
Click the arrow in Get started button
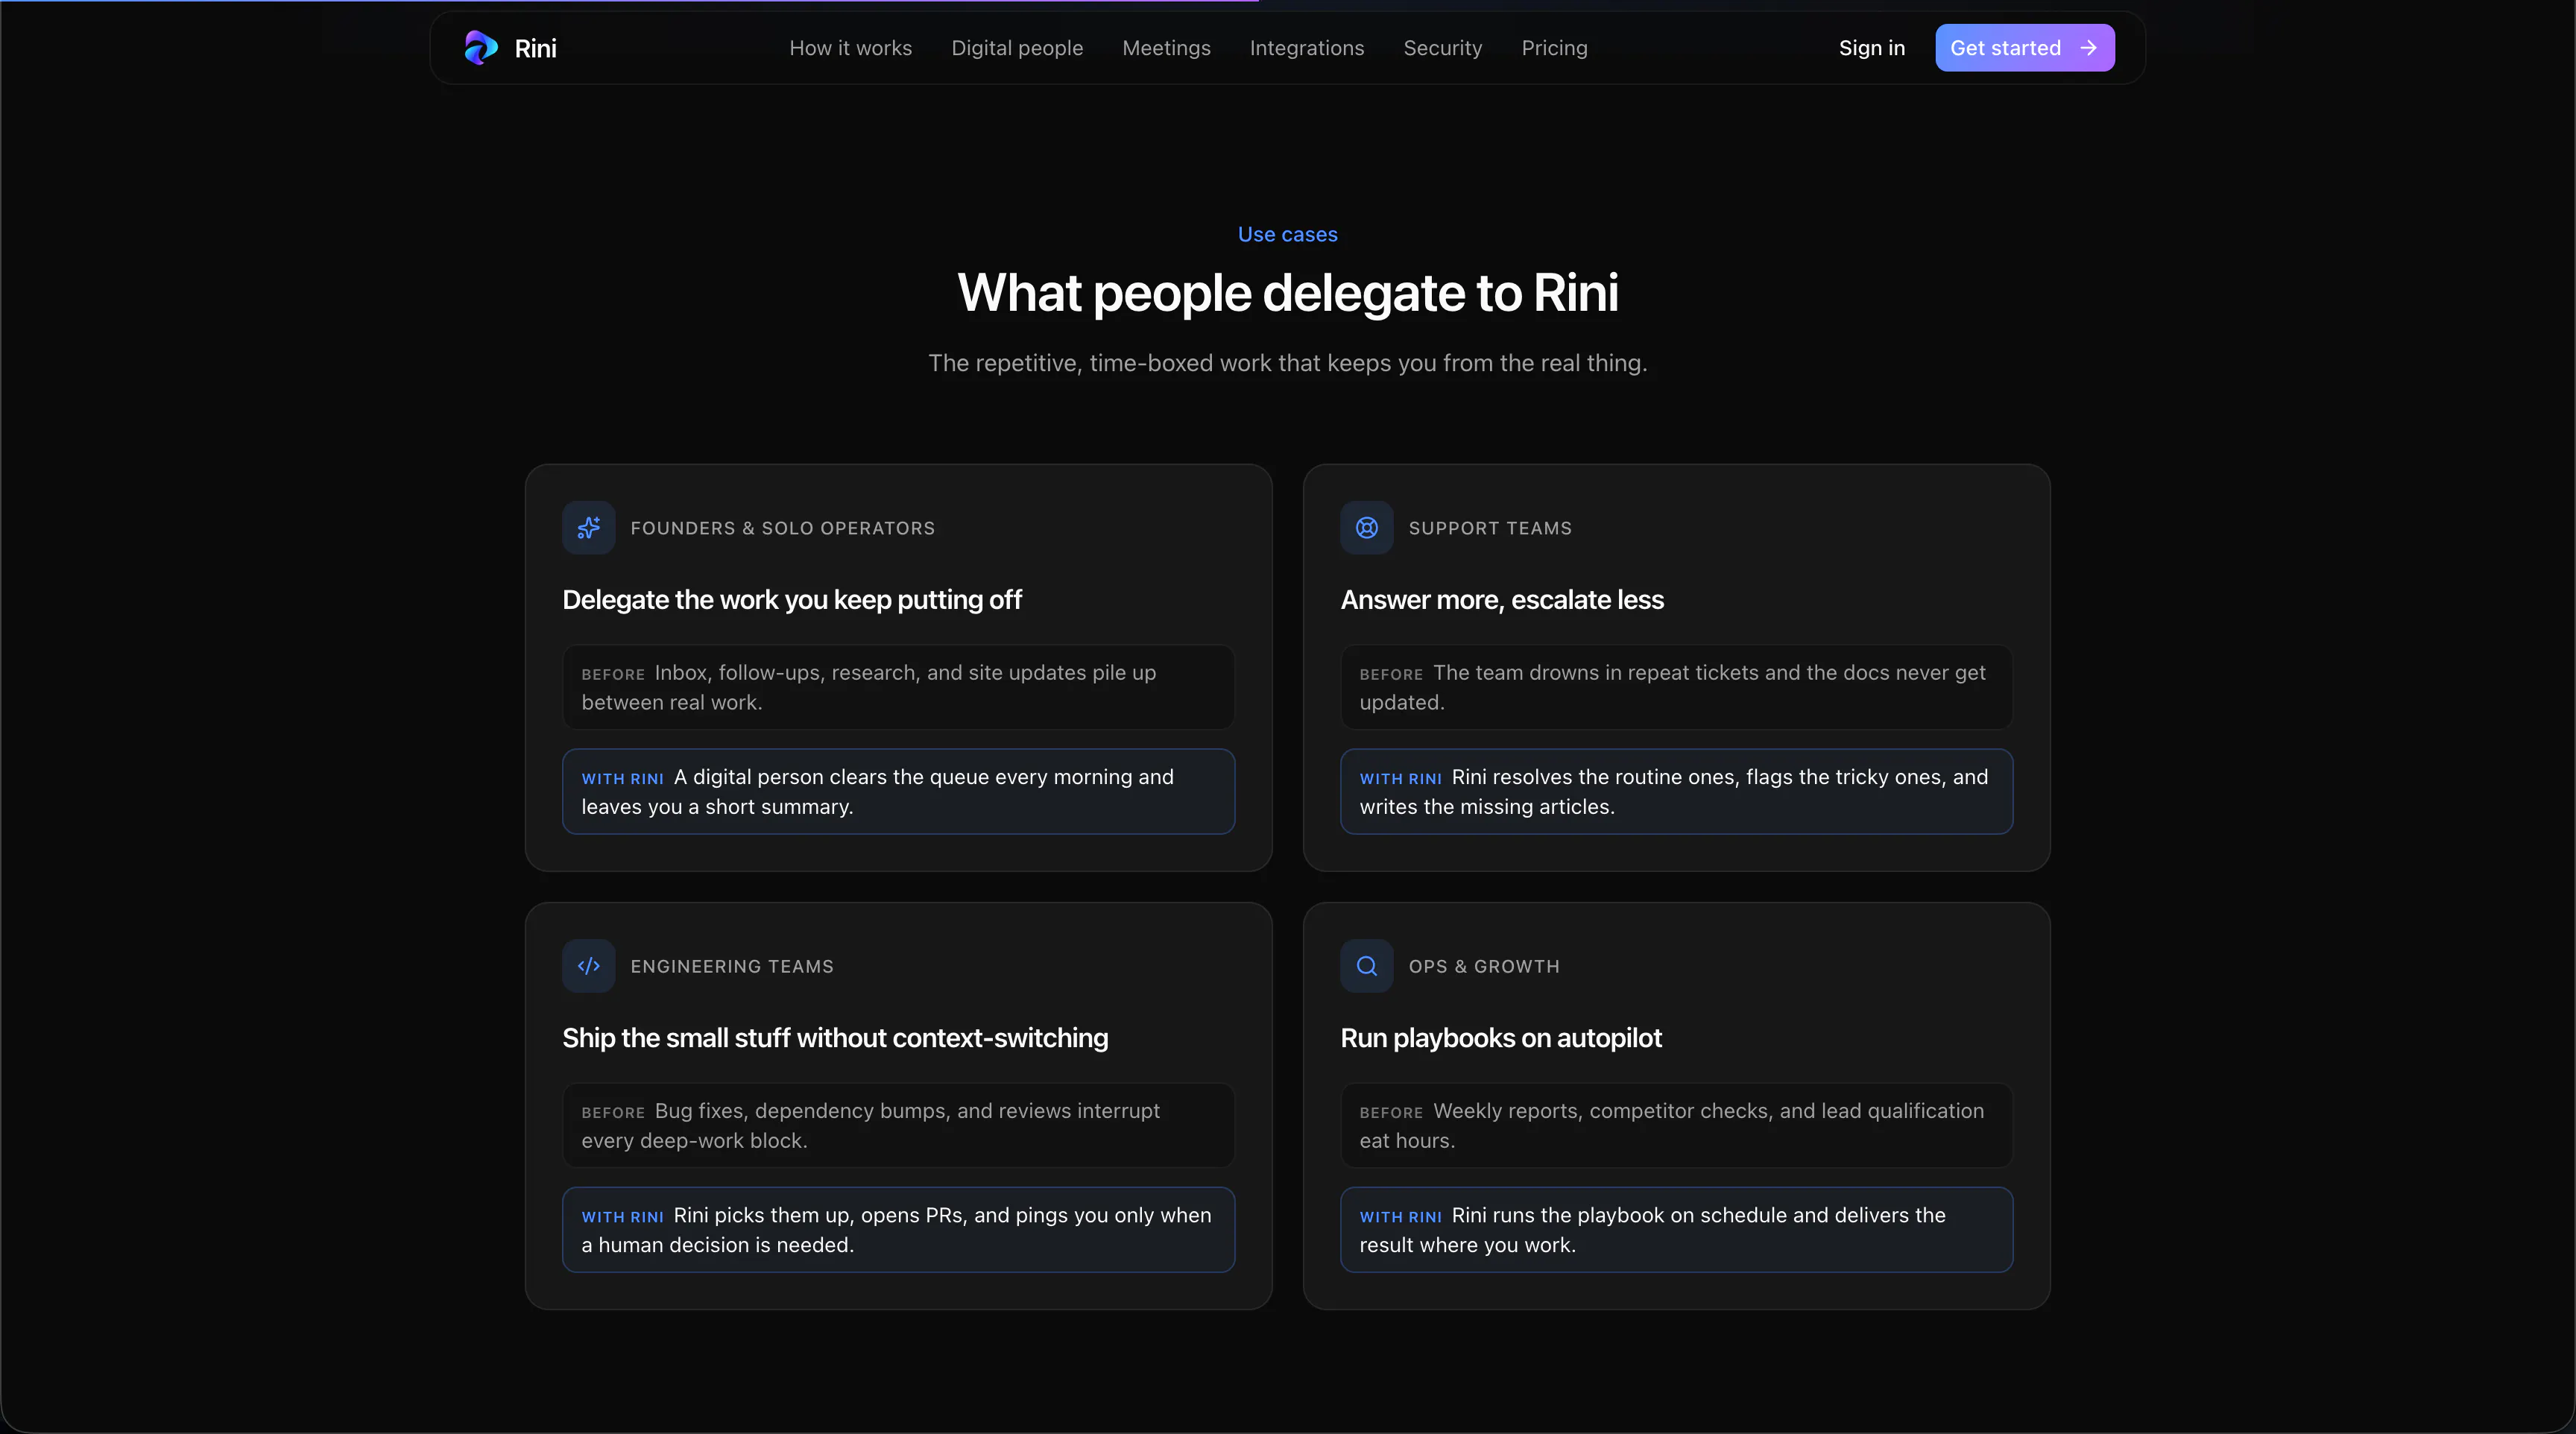pyautogui.click(x=2088, y=48)
